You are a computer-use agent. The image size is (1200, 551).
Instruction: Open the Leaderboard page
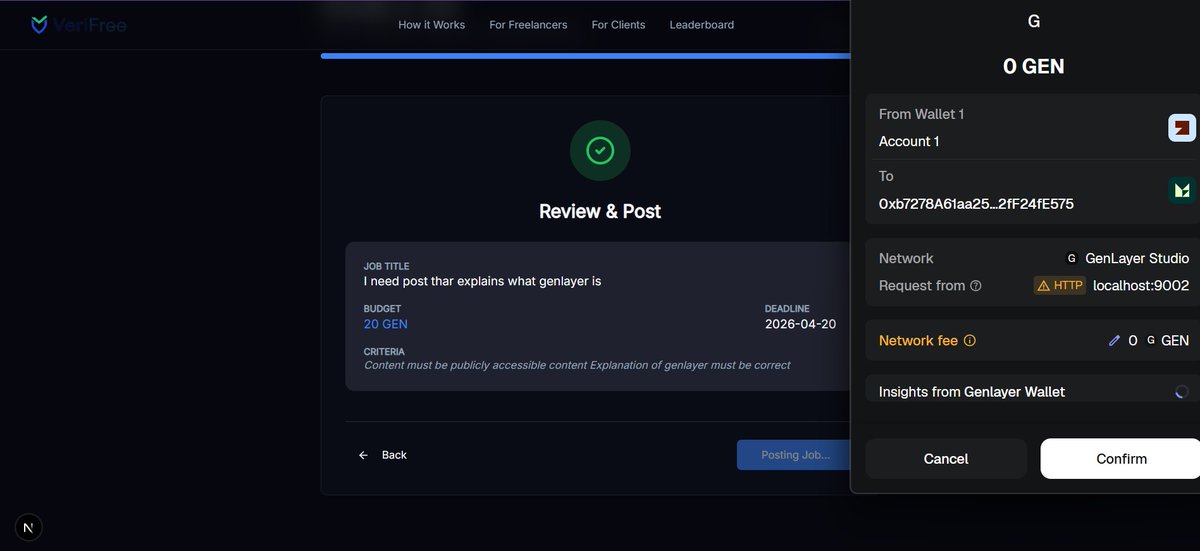(701, 25)
